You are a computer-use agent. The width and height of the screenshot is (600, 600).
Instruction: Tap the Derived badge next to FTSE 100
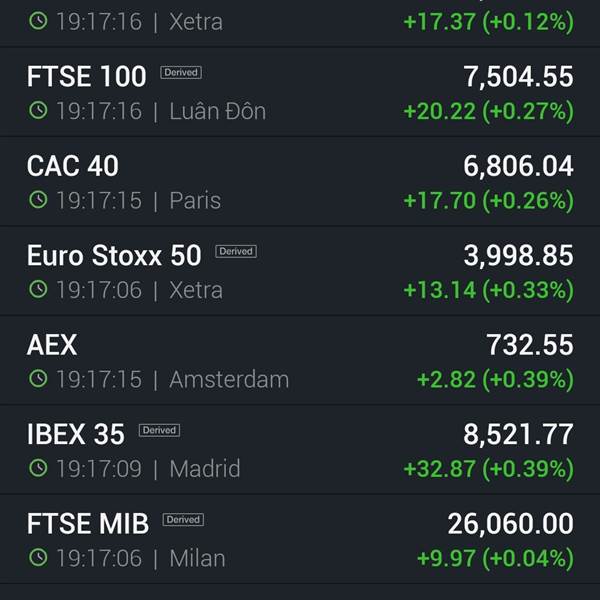point(181,72)
